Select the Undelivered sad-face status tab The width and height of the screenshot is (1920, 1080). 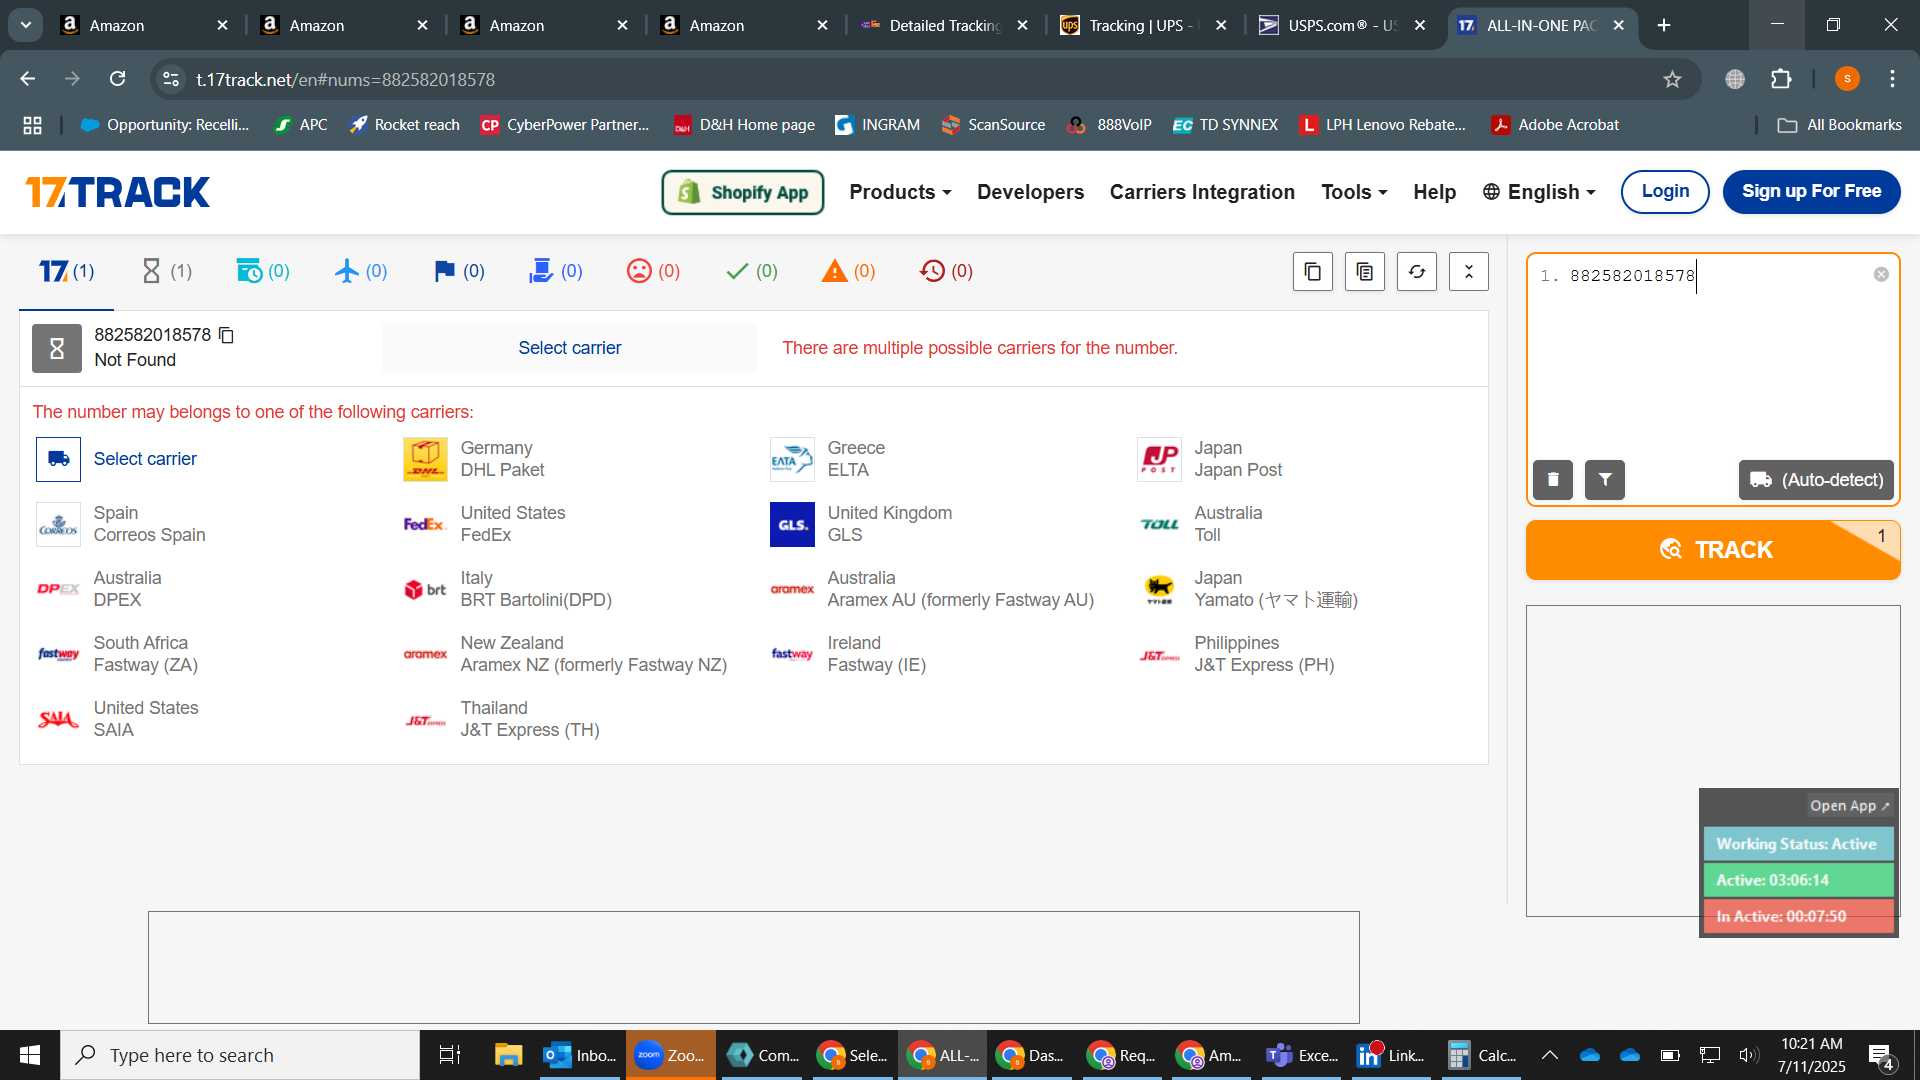tap(653, 271)
